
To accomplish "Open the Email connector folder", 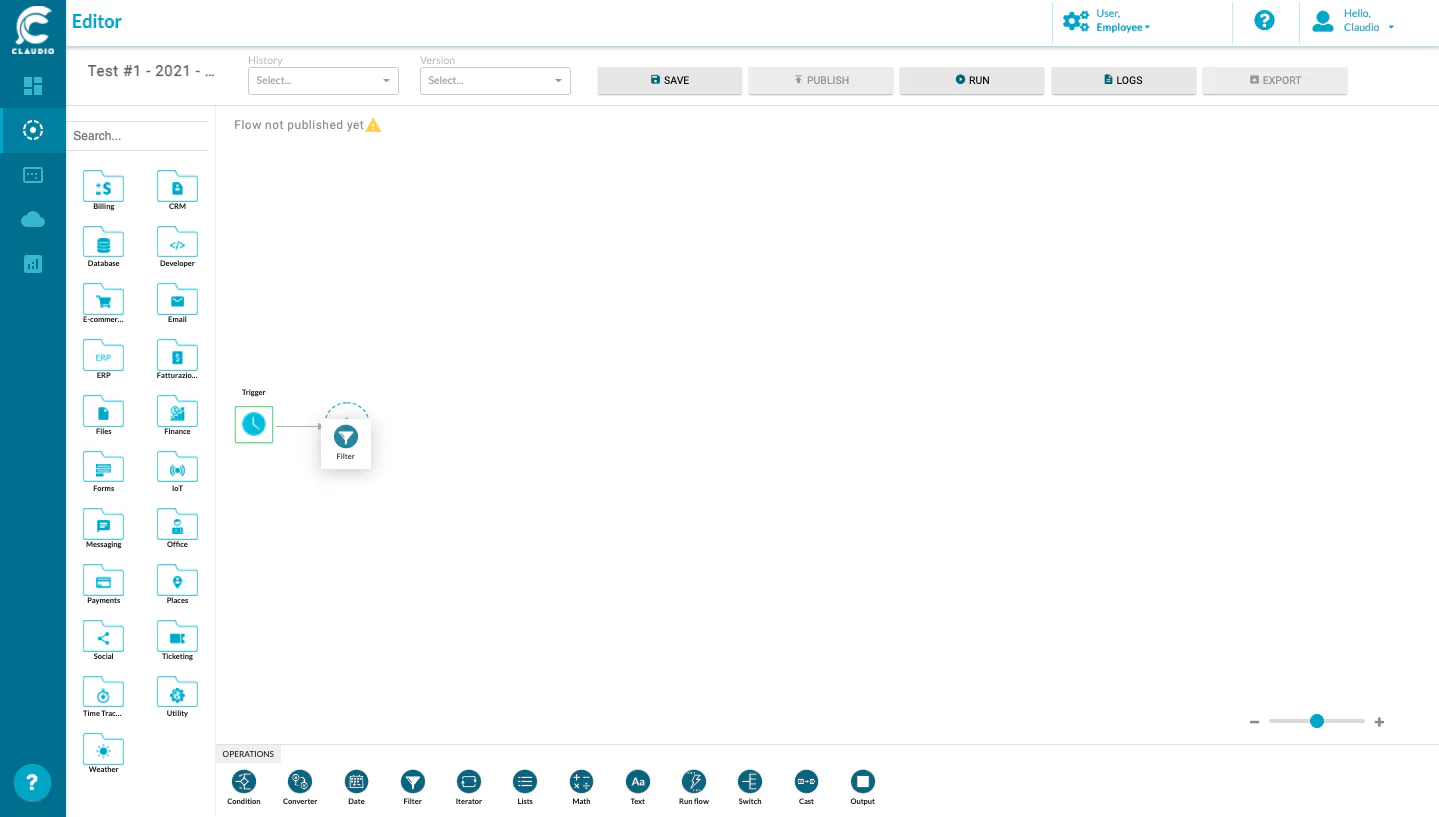I will (x=177, y=301).
